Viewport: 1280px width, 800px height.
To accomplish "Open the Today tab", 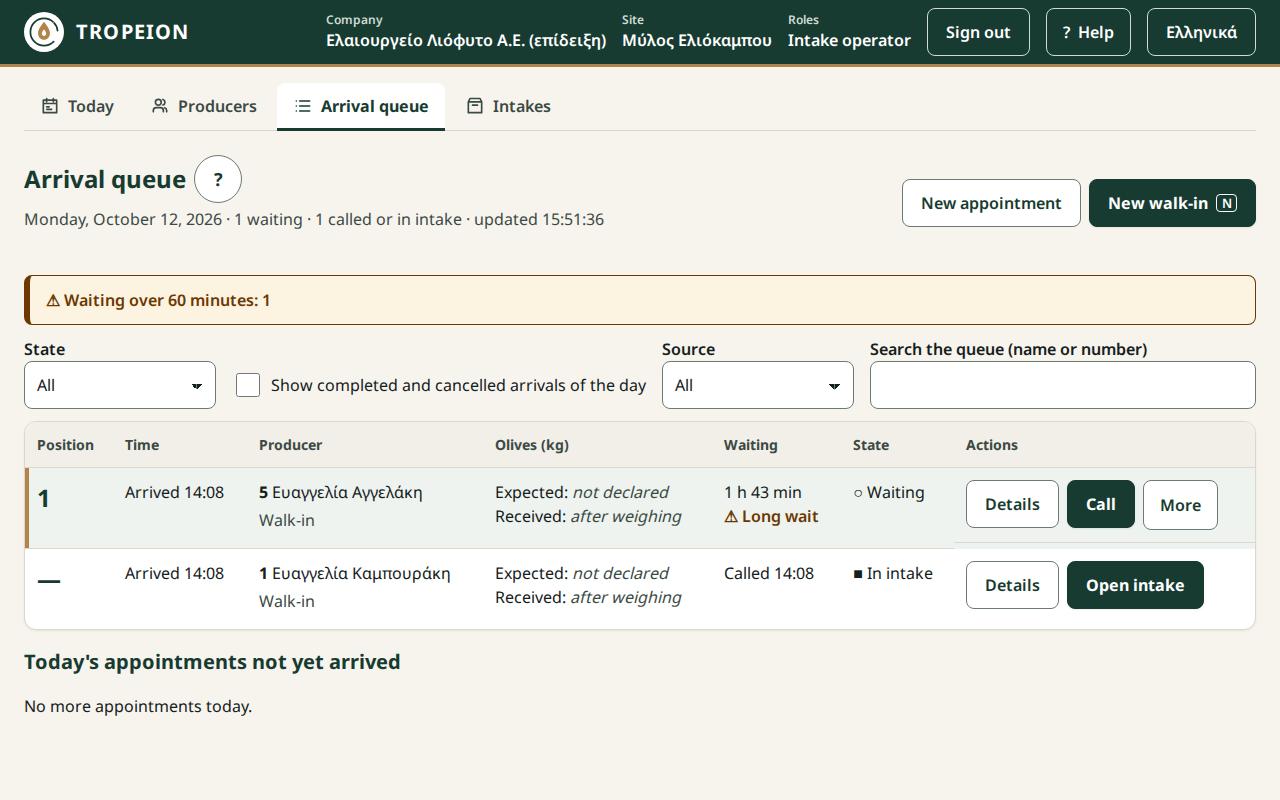I will click(77, 106).
